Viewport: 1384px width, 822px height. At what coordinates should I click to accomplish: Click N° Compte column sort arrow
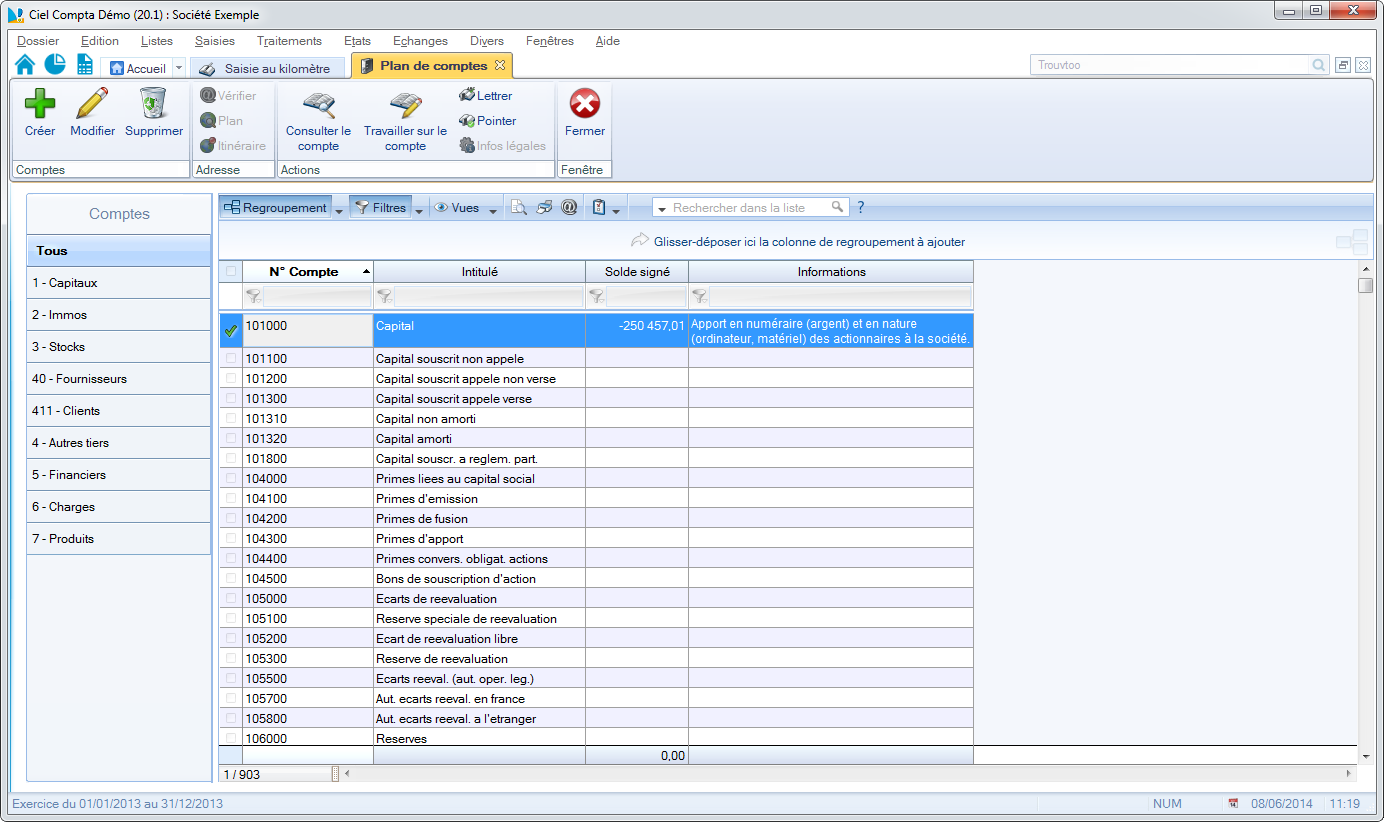366,272
